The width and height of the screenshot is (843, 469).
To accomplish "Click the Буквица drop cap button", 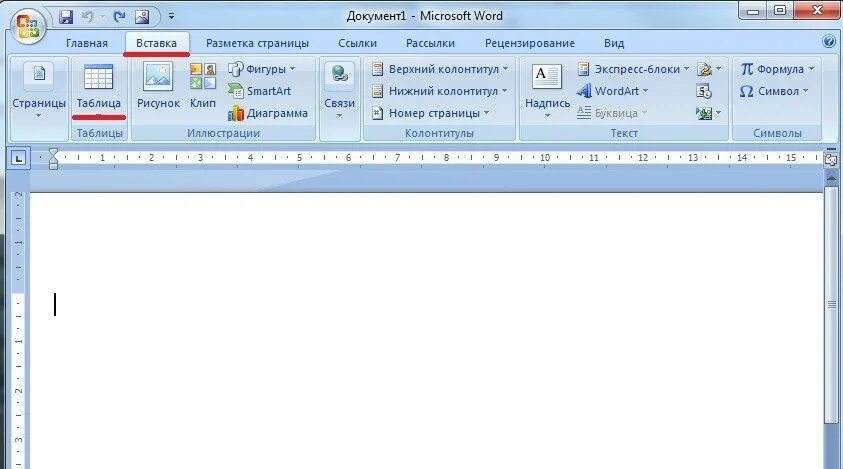I will [612, 113].
